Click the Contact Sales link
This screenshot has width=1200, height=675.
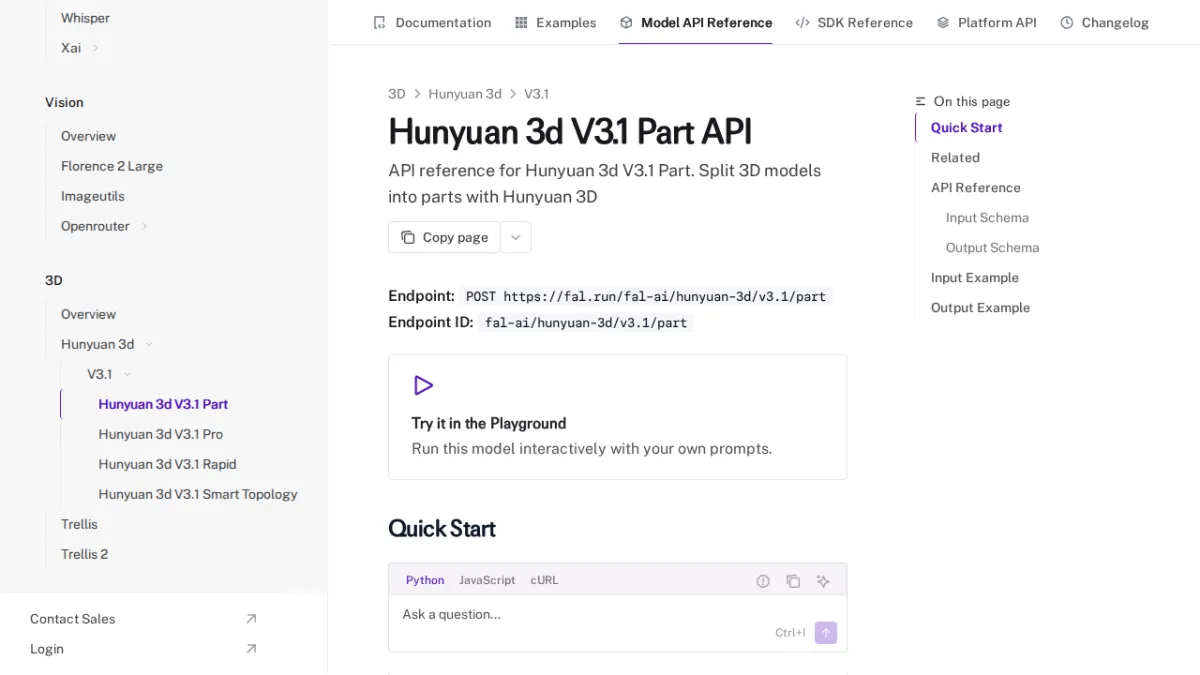tap(72, 619)
